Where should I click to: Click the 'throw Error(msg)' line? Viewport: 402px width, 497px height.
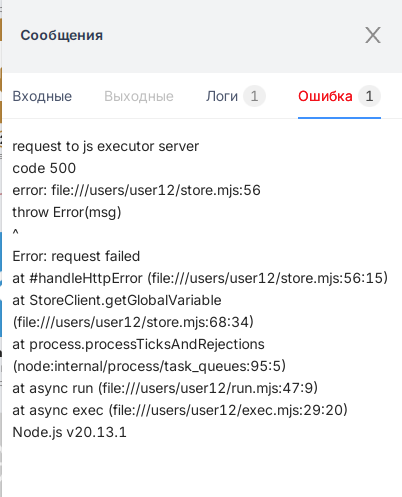coord(67,212)
